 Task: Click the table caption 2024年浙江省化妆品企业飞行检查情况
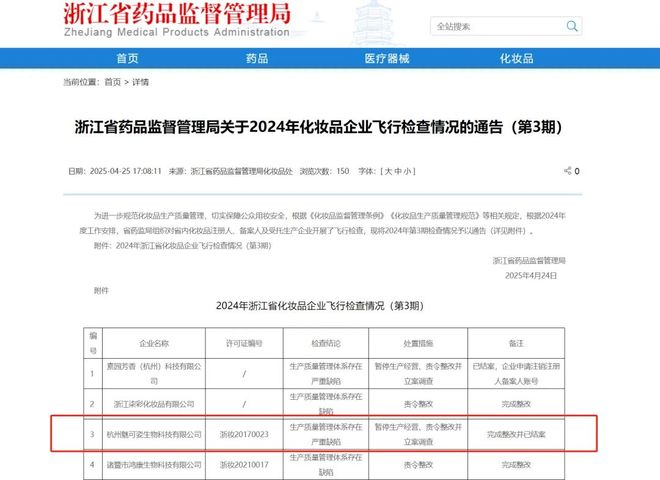pos(319,306)
